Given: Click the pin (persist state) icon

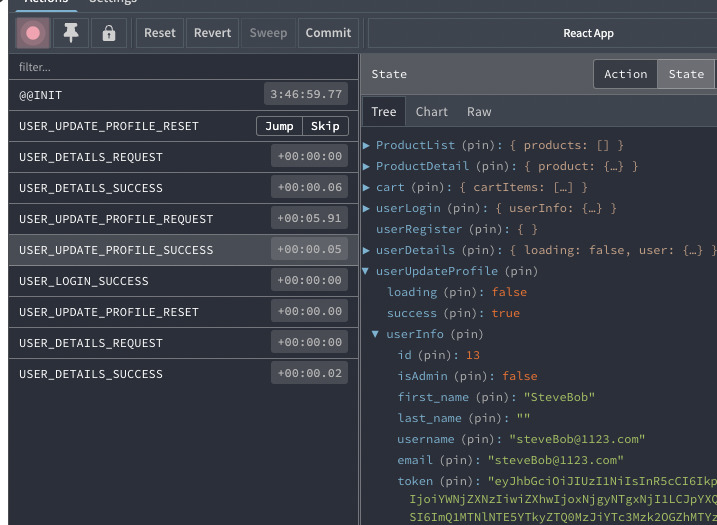Looking at the screenshot, I should pyautogui.click(x=71, y=33).
